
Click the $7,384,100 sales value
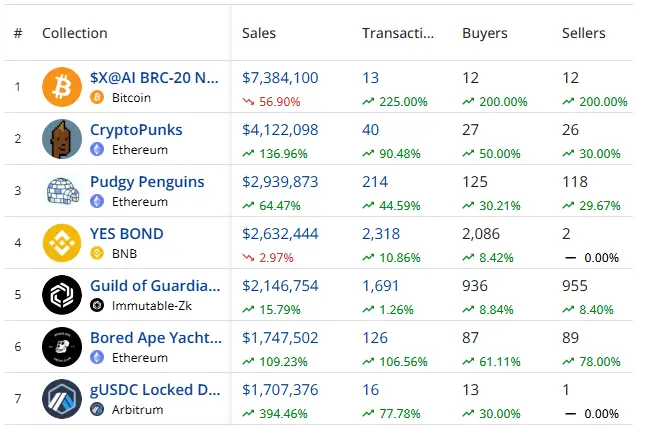(280, 78)
